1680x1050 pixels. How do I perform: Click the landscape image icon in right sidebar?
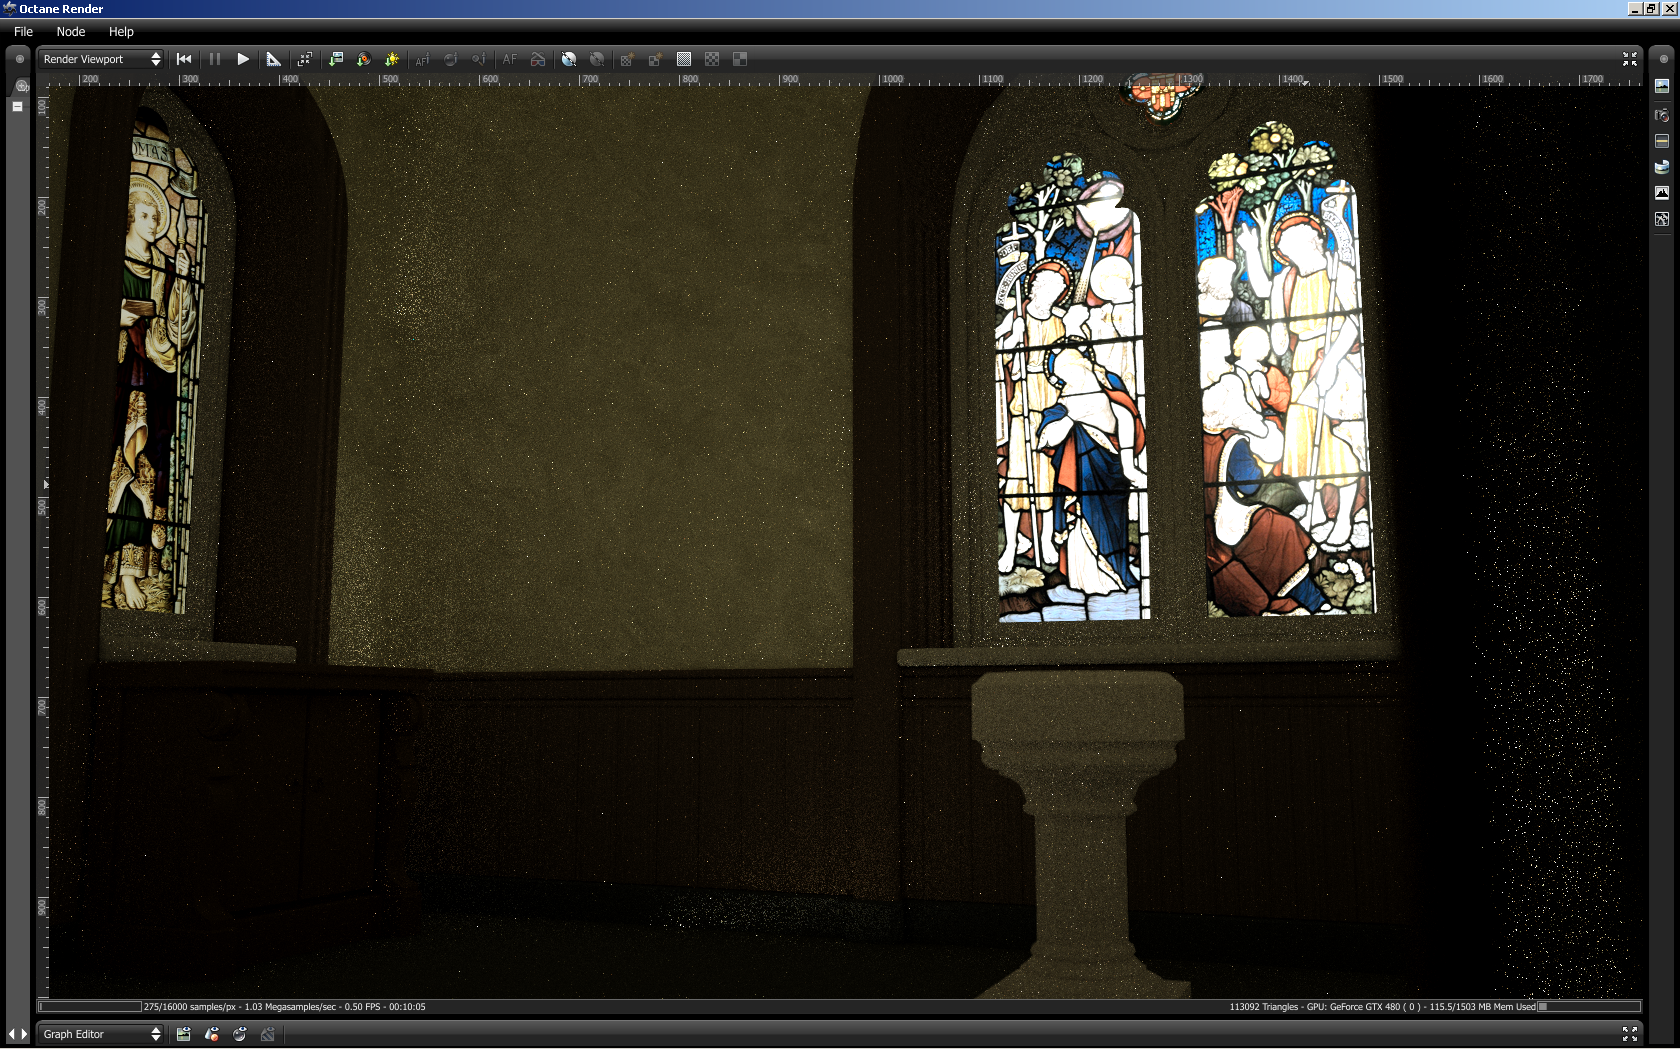(x=1662, y=87)
